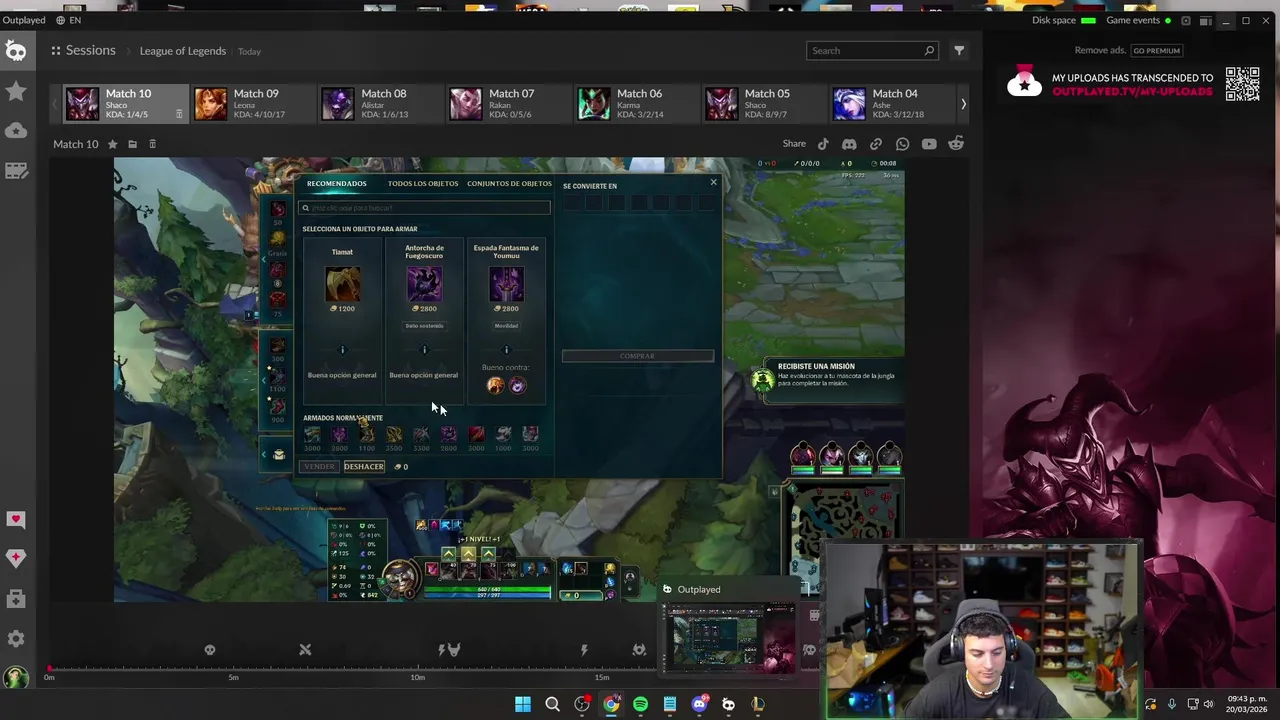Open Spotify from the taskbar
This screenshot has height=720, width=1280.
(x=640, y=704)
